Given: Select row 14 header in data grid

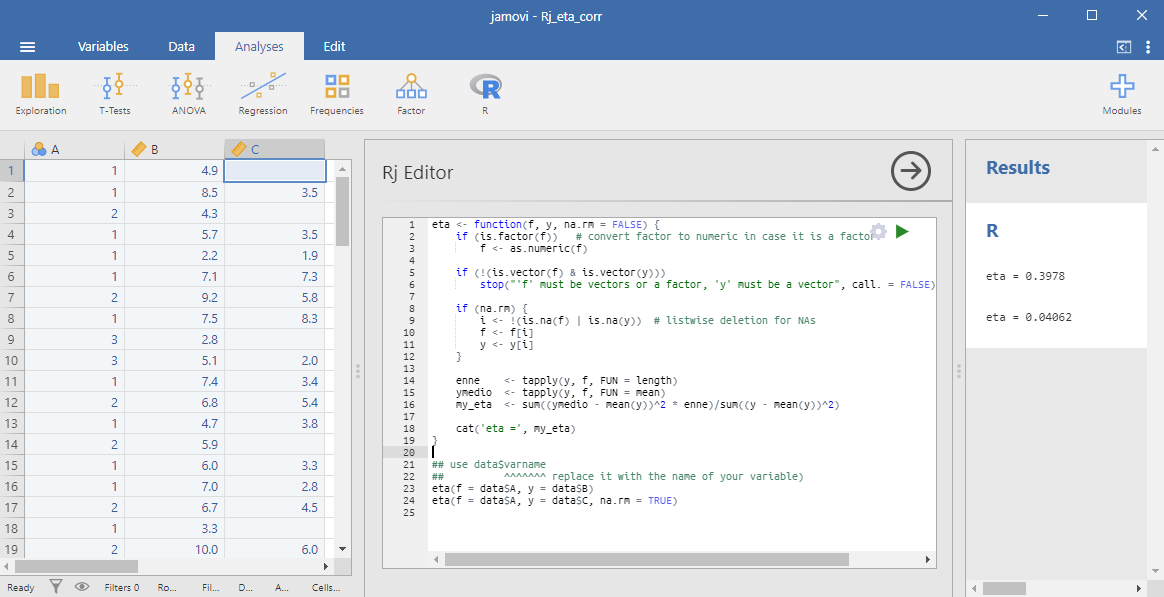Looking at the screenshot, I should click(12, 445).
